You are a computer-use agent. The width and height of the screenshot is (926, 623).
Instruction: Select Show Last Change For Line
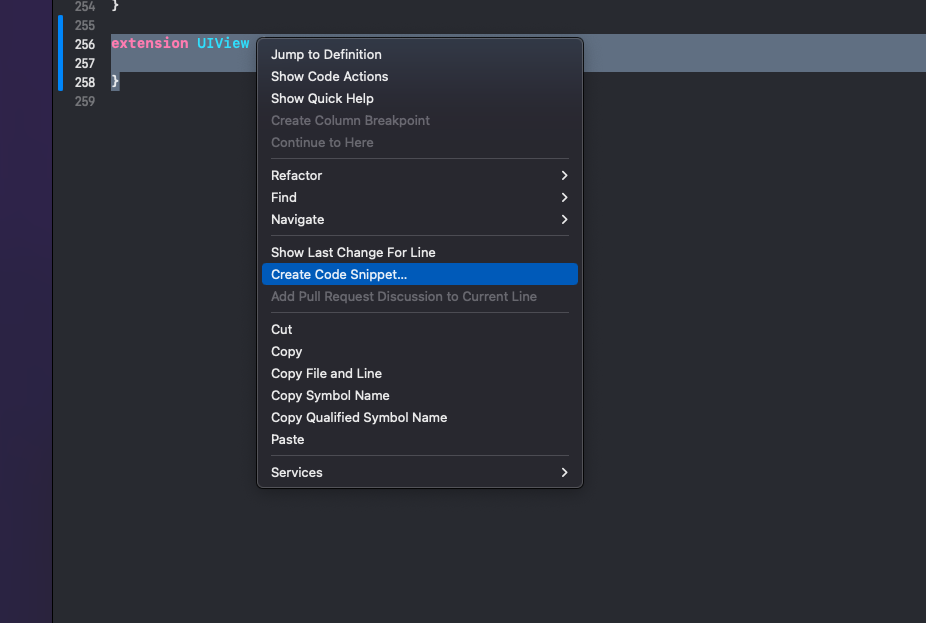click(419, 252)
